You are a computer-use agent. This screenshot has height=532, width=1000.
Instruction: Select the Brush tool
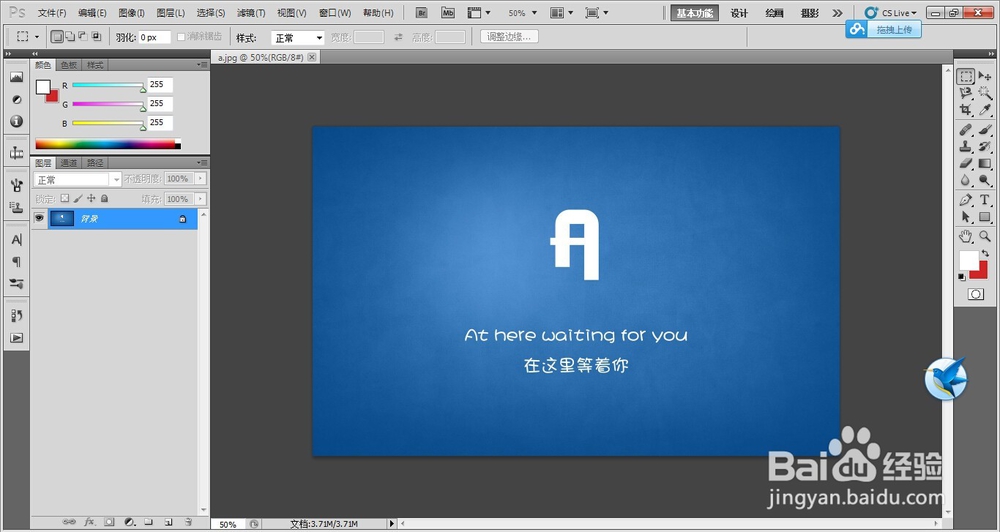(x=985, y=130)
